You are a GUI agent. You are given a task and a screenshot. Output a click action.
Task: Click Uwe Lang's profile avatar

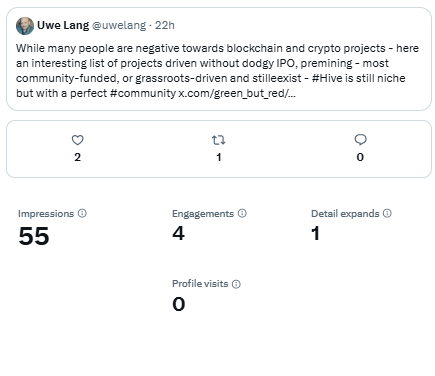[x=25, y=26]
